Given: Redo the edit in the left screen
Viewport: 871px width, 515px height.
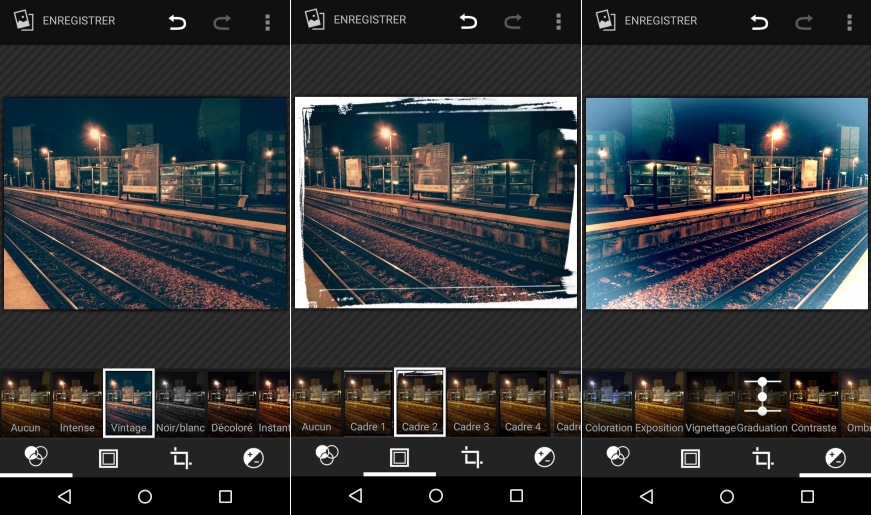Looking at the screenshot, I should pyautogui.click(x=222, y=22).
